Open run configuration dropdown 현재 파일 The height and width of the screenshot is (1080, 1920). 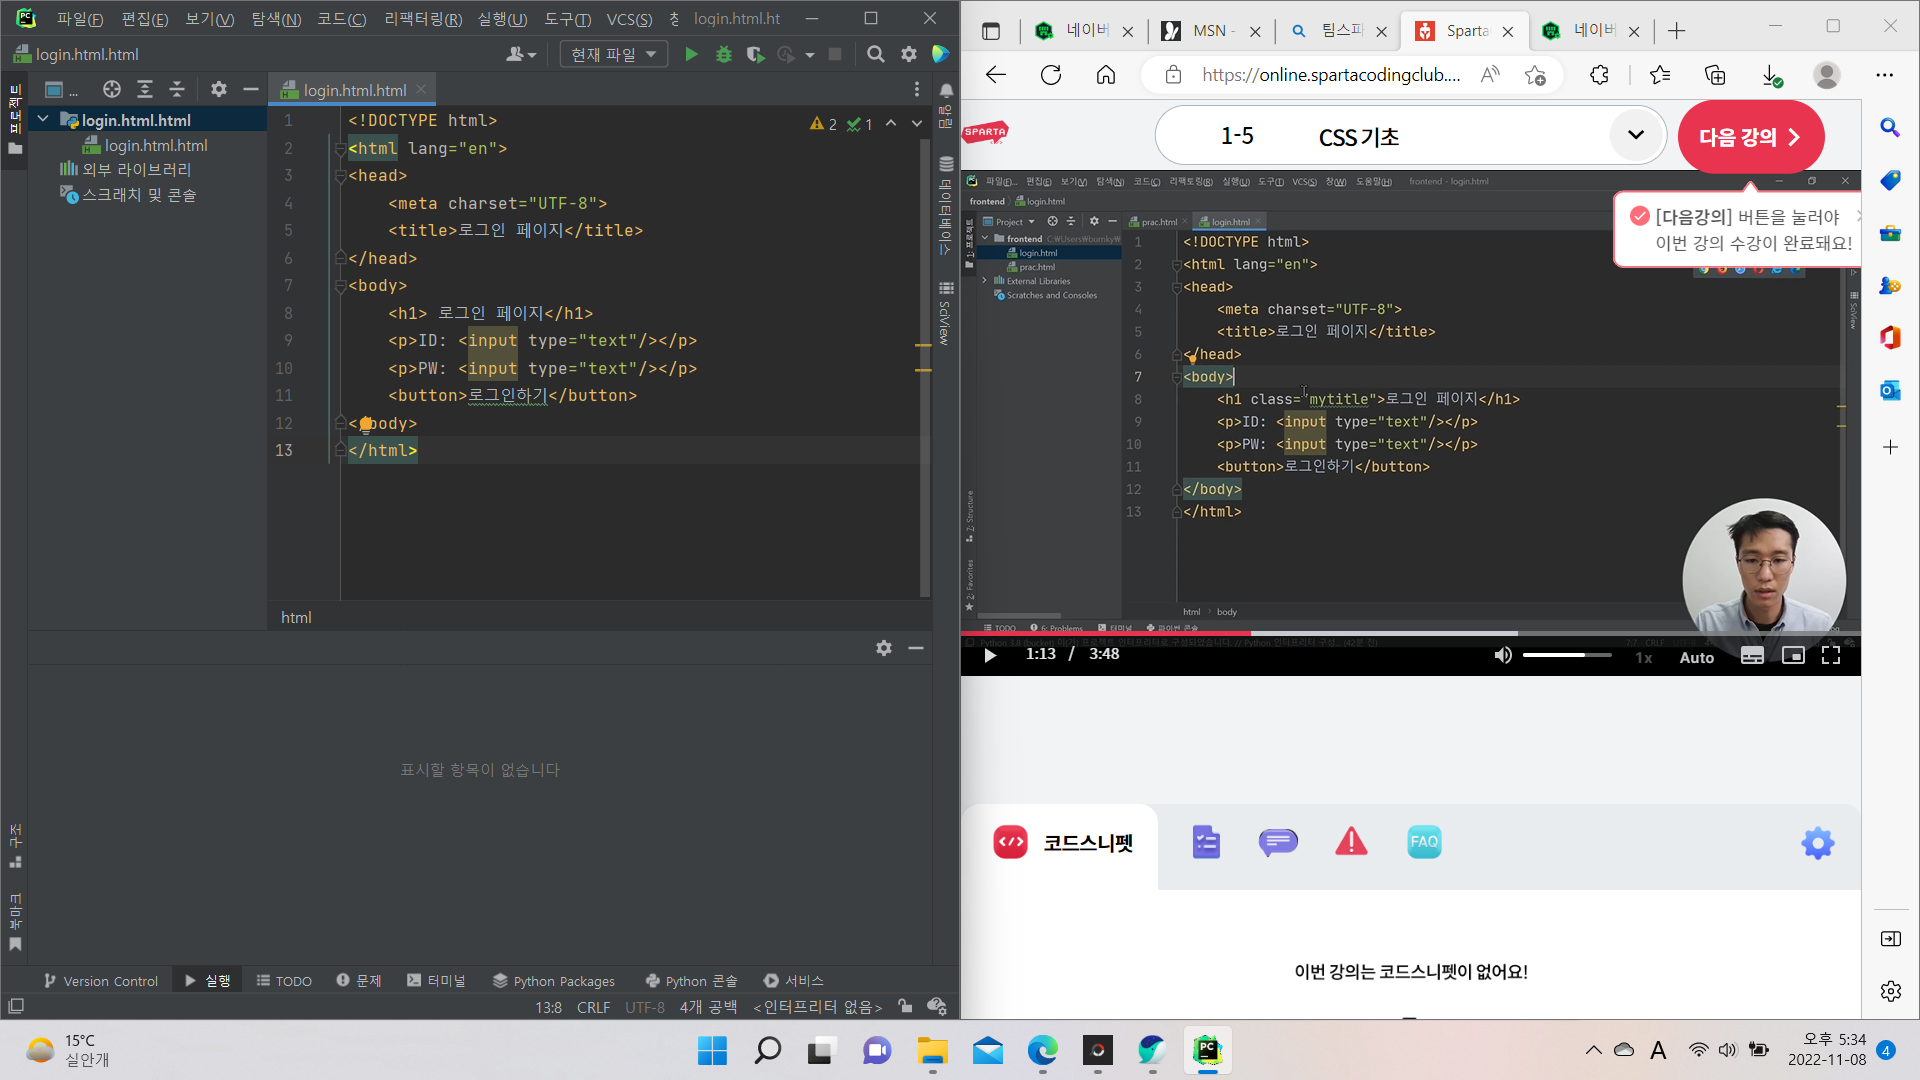click(613, 54)
